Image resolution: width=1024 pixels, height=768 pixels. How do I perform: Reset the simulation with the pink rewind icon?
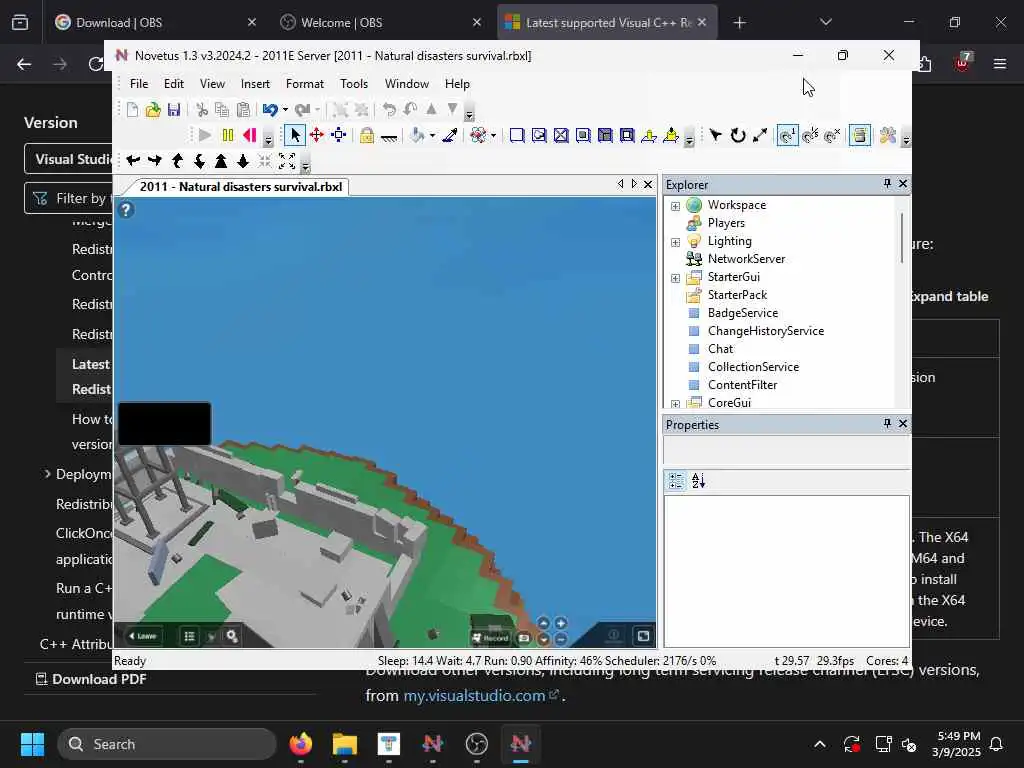(249, 135)
